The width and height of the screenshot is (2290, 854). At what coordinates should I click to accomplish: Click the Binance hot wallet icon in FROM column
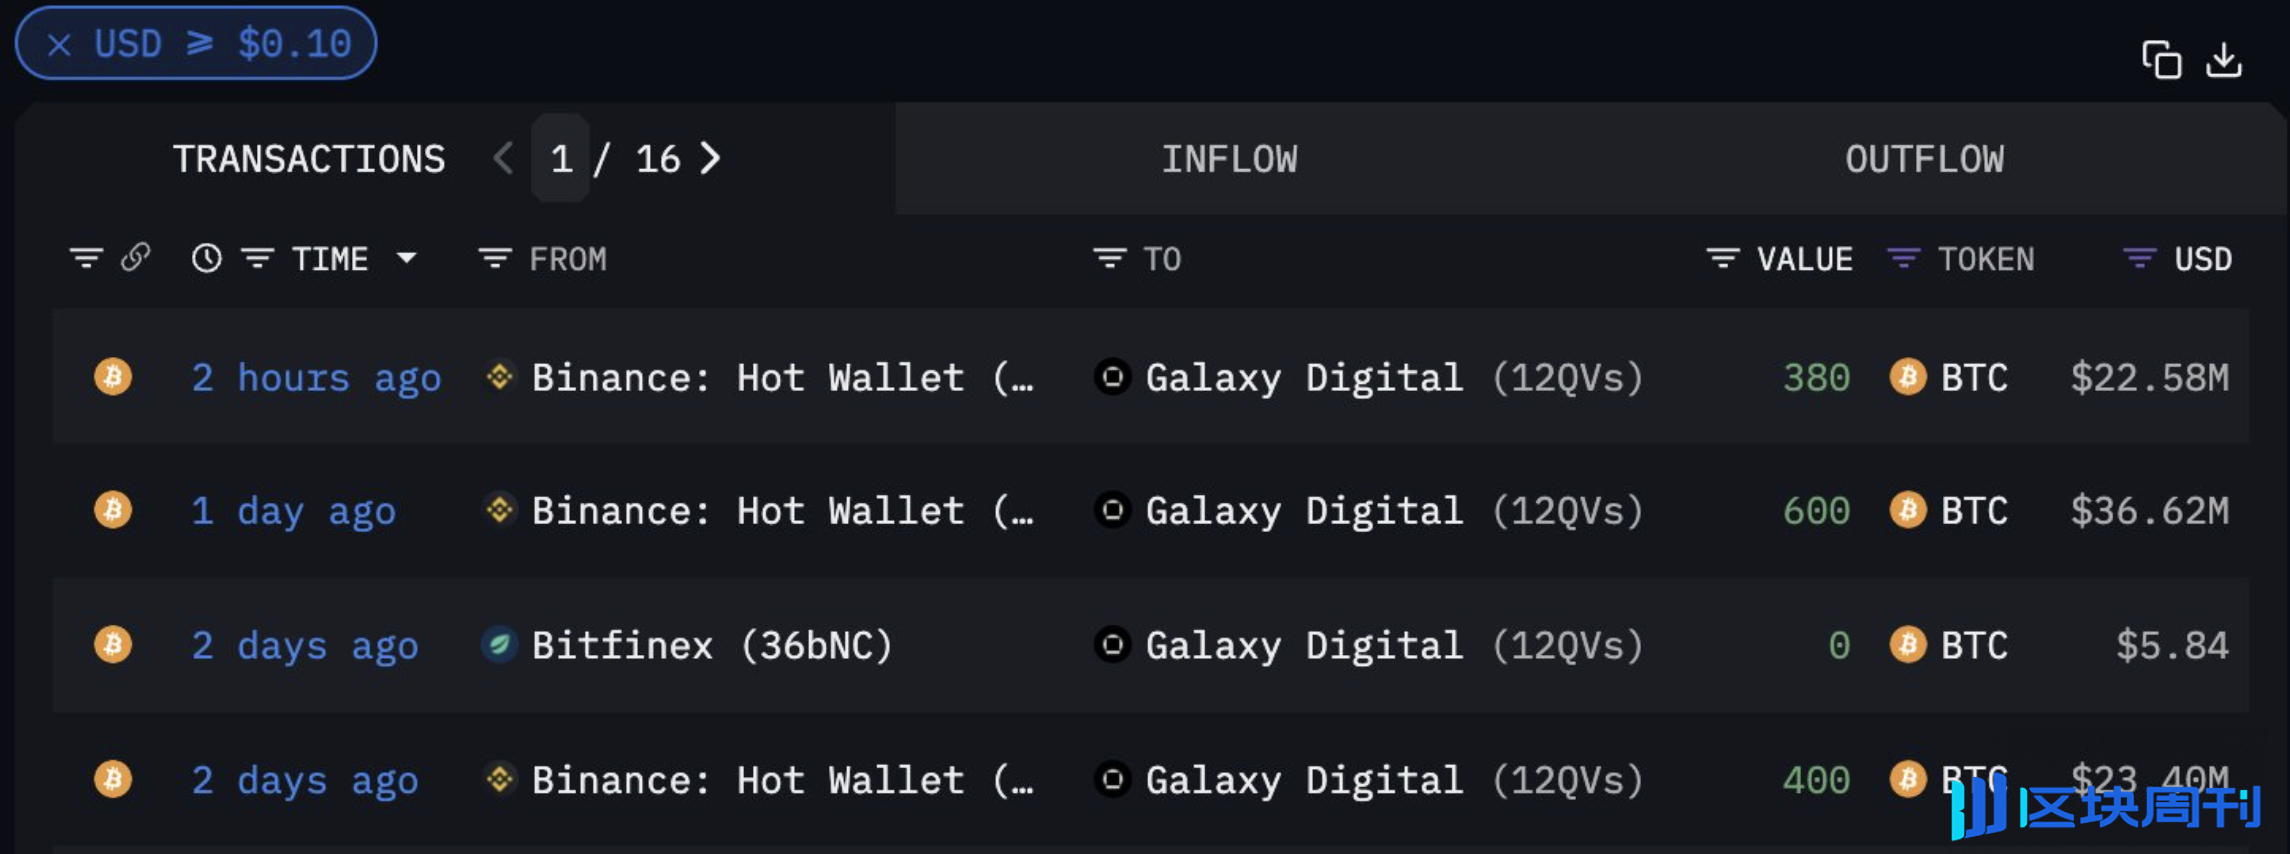[499, 377]
